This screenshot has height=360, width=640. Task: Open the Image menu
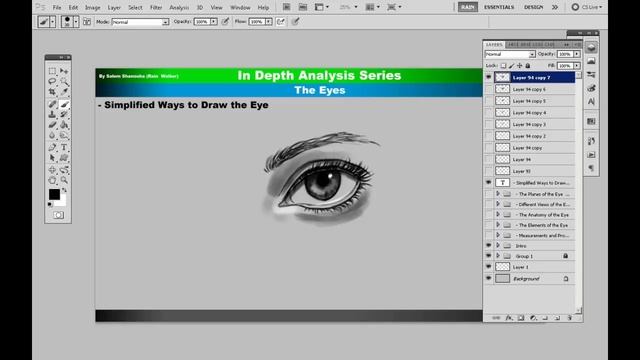[x=93, y=7]
